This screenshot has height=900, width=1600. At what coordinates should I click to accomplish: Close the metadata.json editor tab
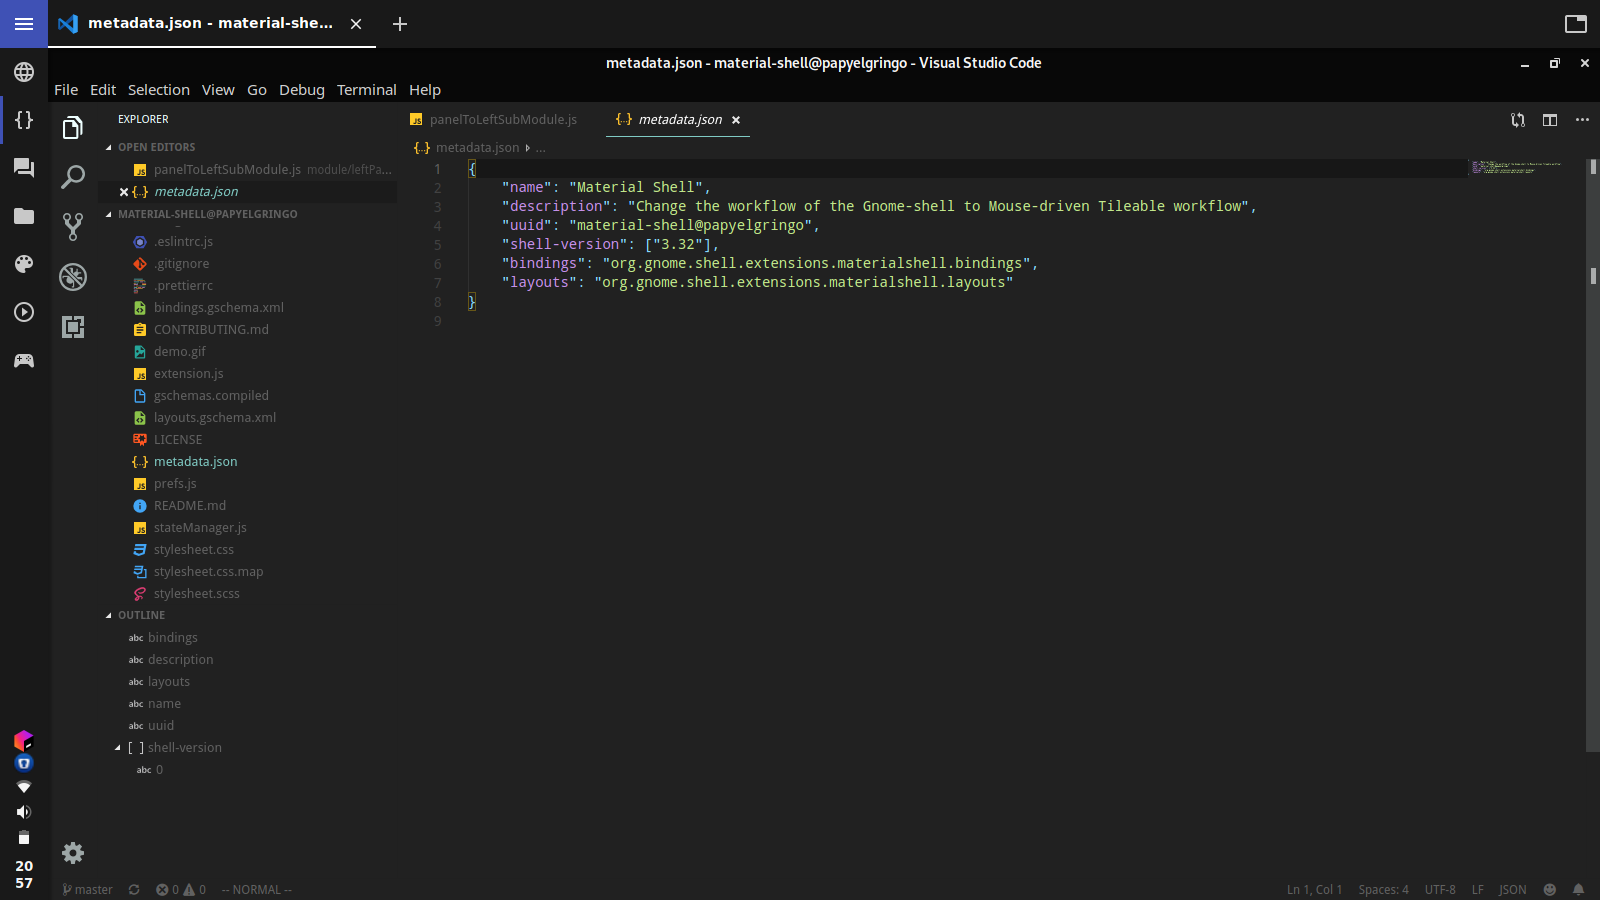pyautogui.click(x=736, y=120)
